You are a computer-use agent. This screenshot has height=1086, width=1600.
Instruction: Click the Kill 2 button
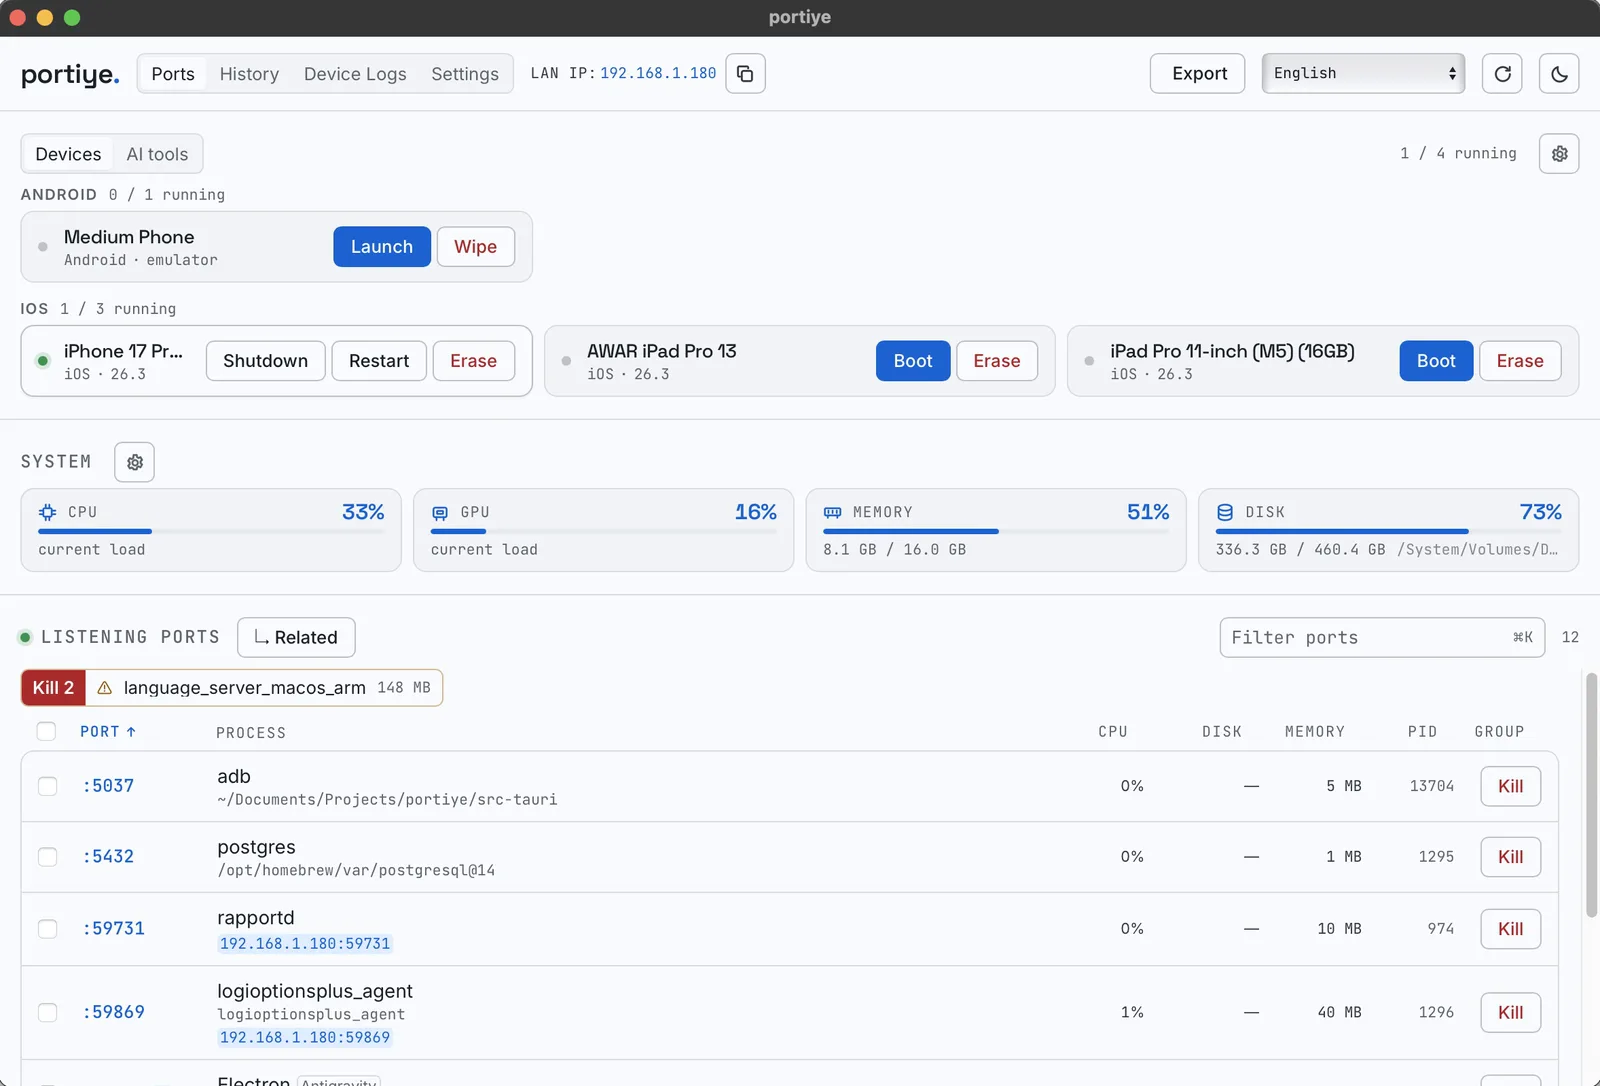(x=53, y=688)
